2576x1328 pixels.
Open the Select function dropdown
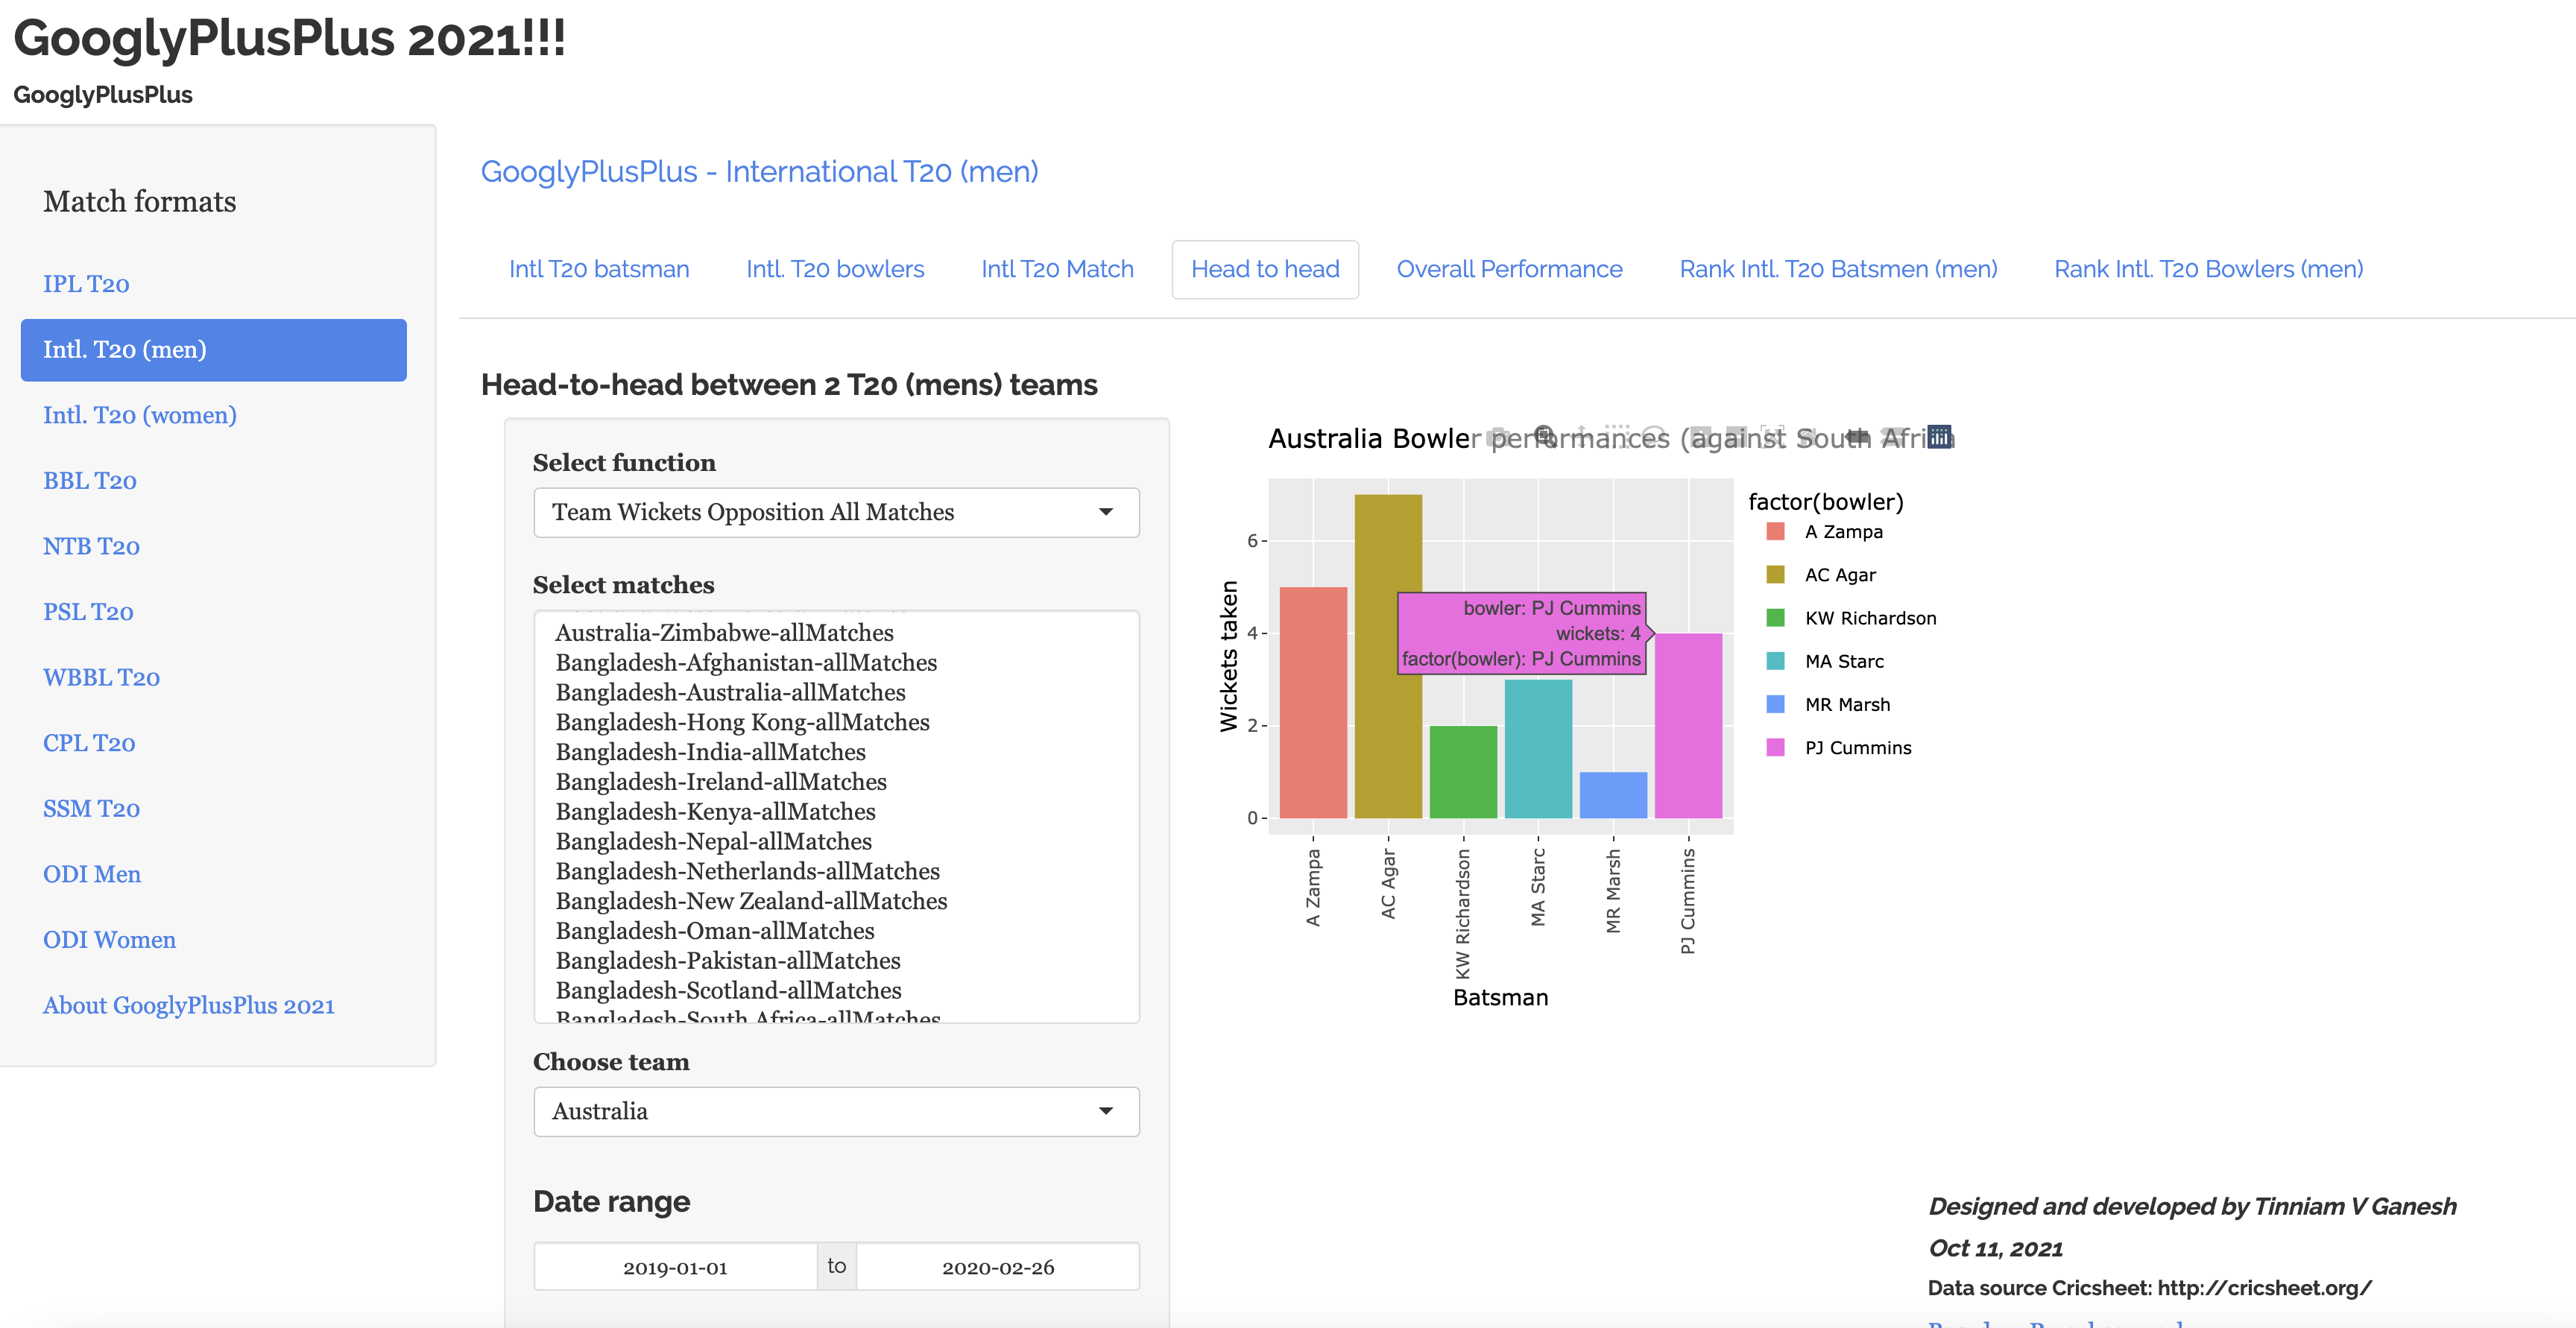tap(836, 512)
